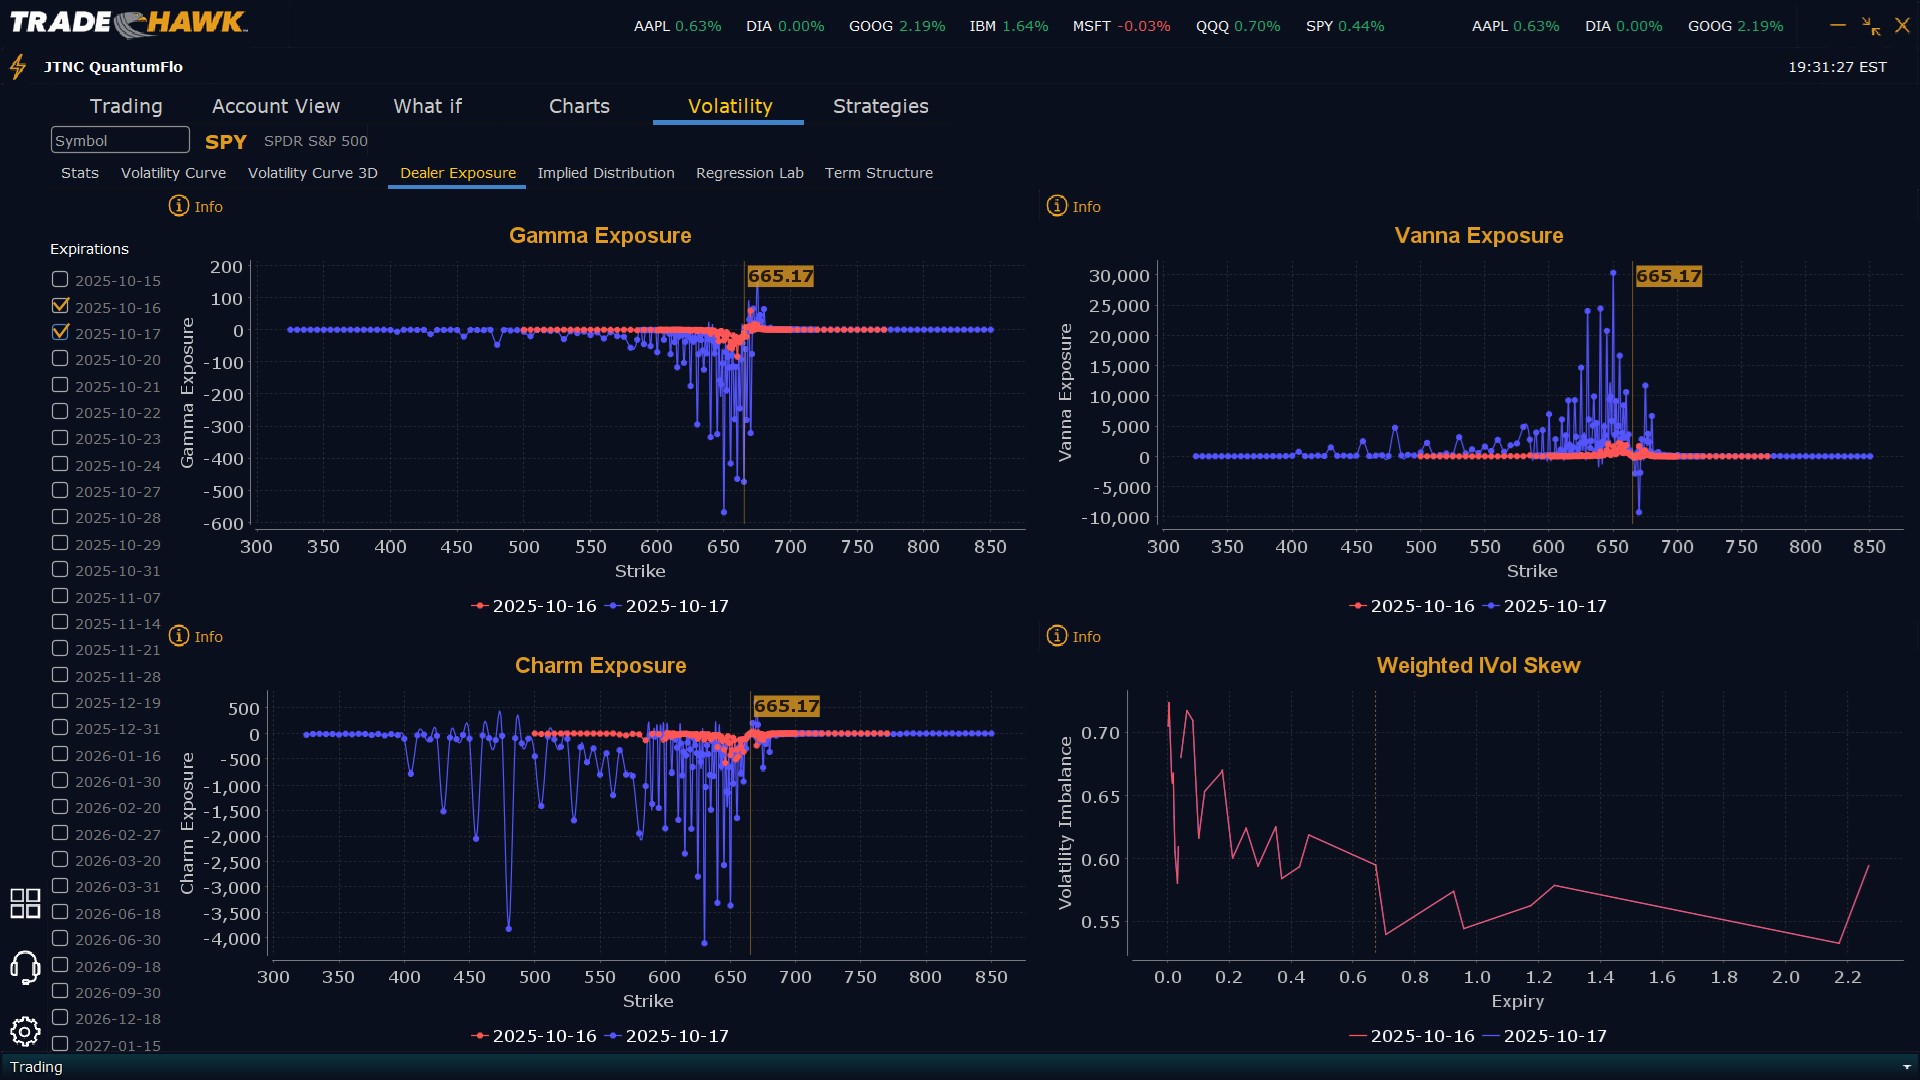The height and width of the screenshot is (1080, 1920).
Task: Uncheck the 2025-10-17 expiration checkbox
Action: [60, 332]
